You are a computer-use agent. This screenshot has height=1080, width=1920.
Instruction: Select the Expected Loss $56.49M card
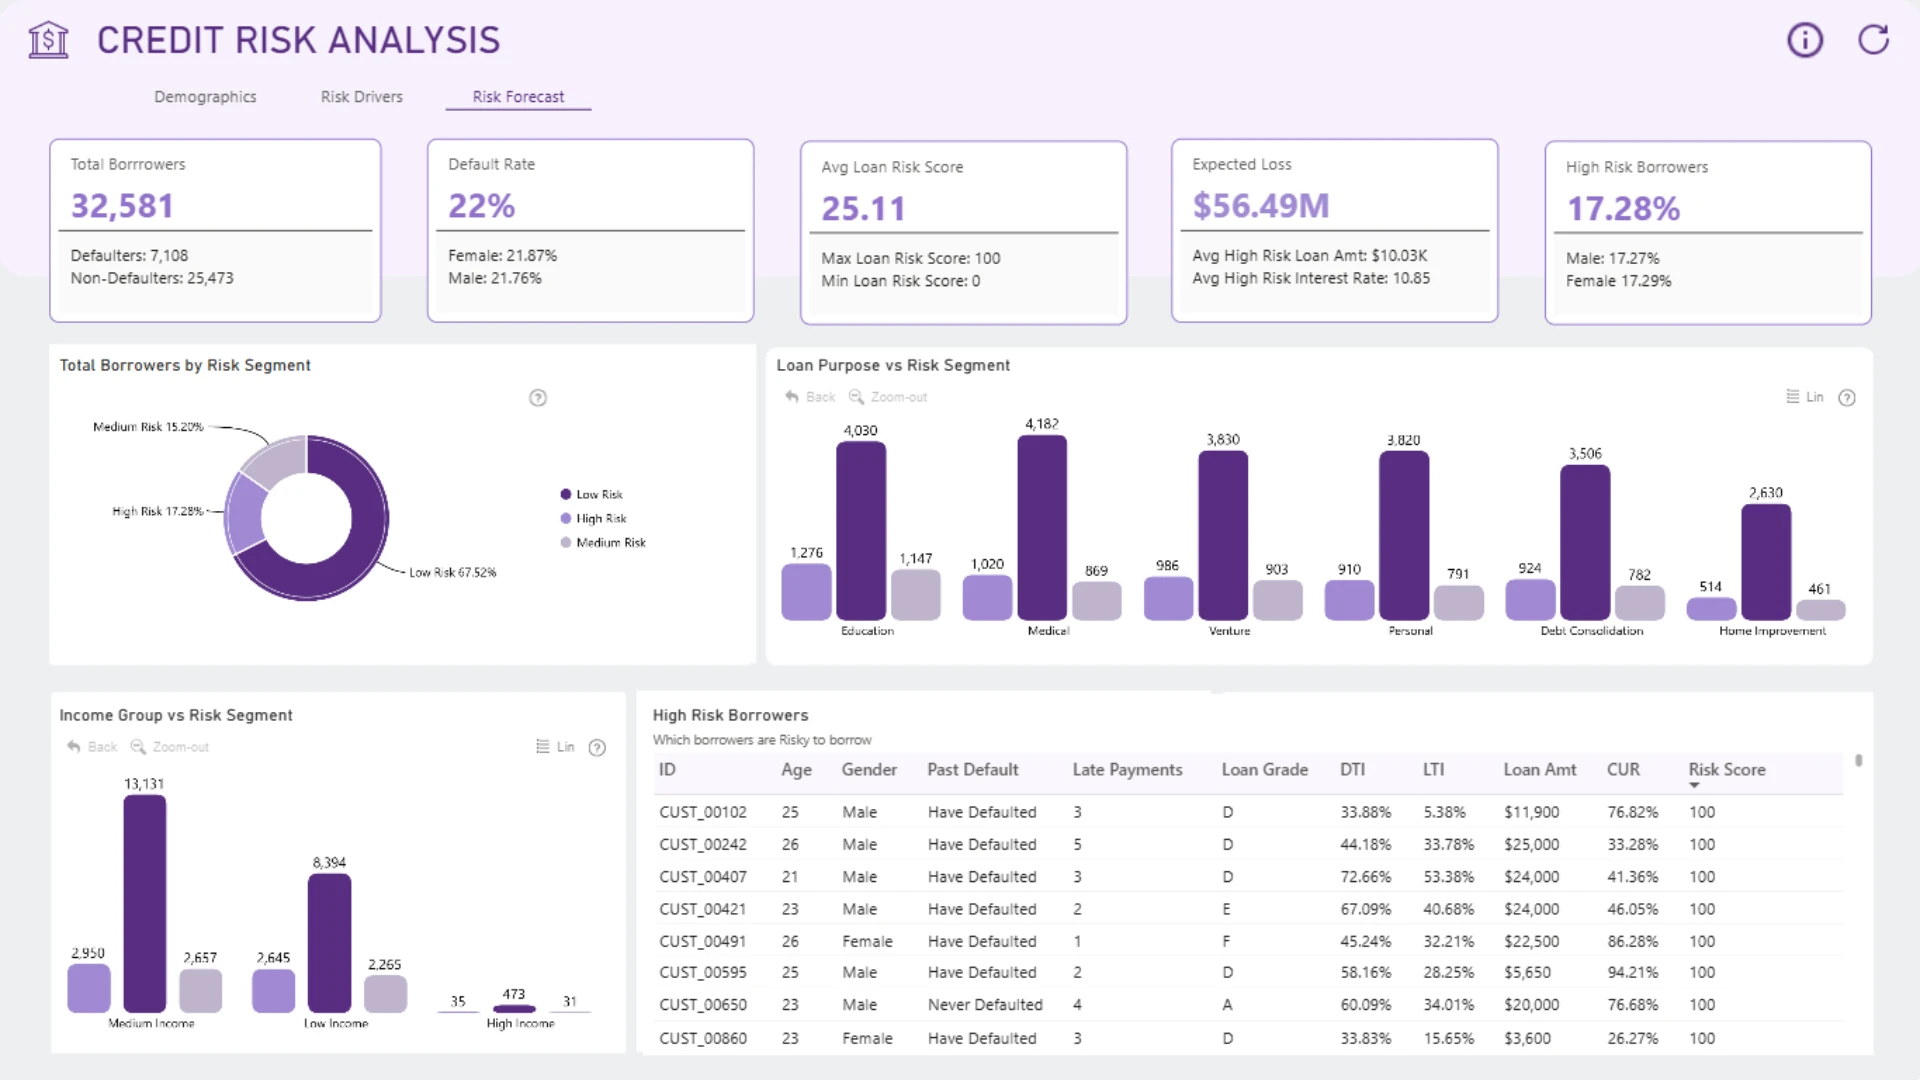[1334, 231]
